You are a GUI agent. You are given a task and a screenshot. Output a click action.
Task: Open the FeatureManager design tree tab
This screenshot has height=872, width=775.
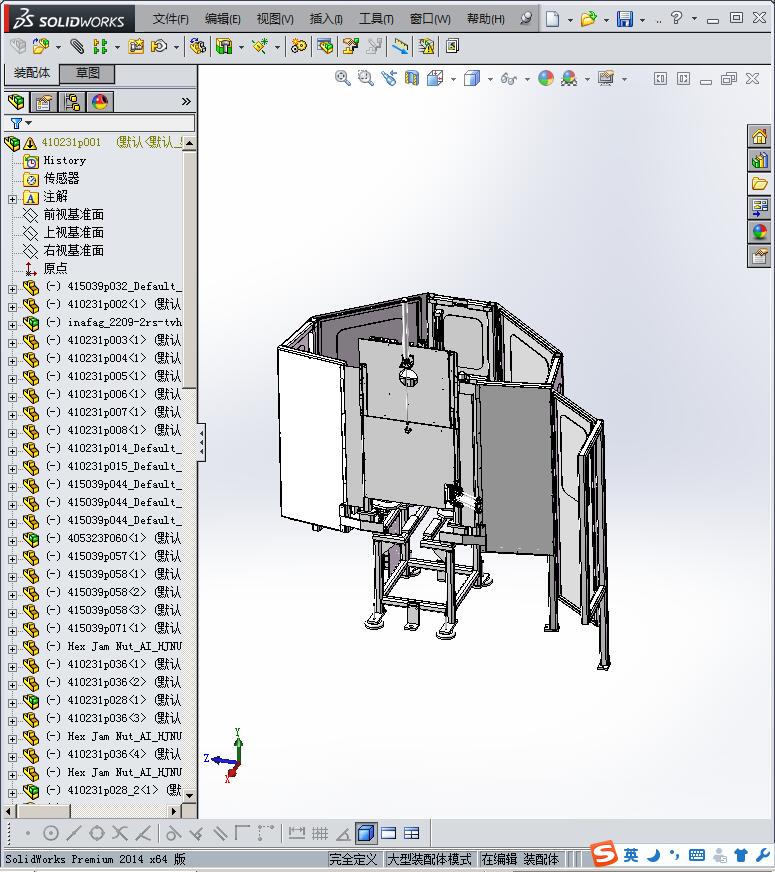16,102
